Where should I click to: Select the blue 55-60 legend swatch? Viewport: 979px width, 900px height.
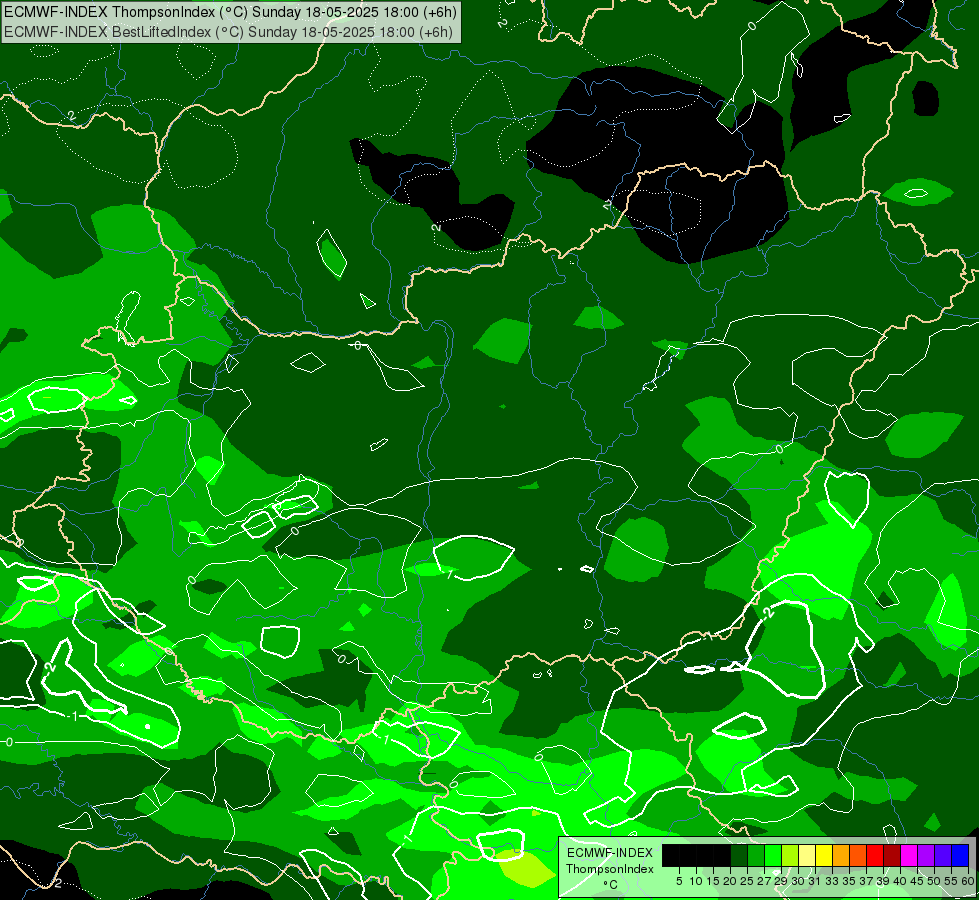tap(960, 855)
